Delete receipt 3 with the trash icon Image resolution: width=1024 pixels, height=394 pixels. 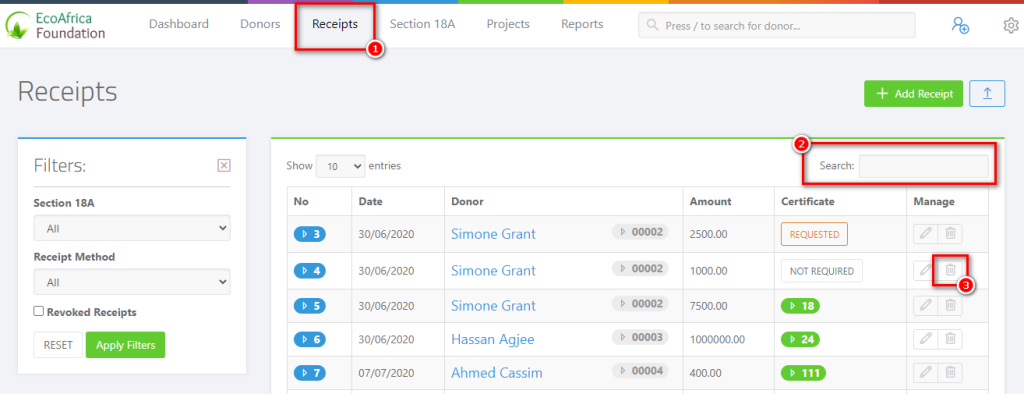pyautogui.click(x=950, y=233)
